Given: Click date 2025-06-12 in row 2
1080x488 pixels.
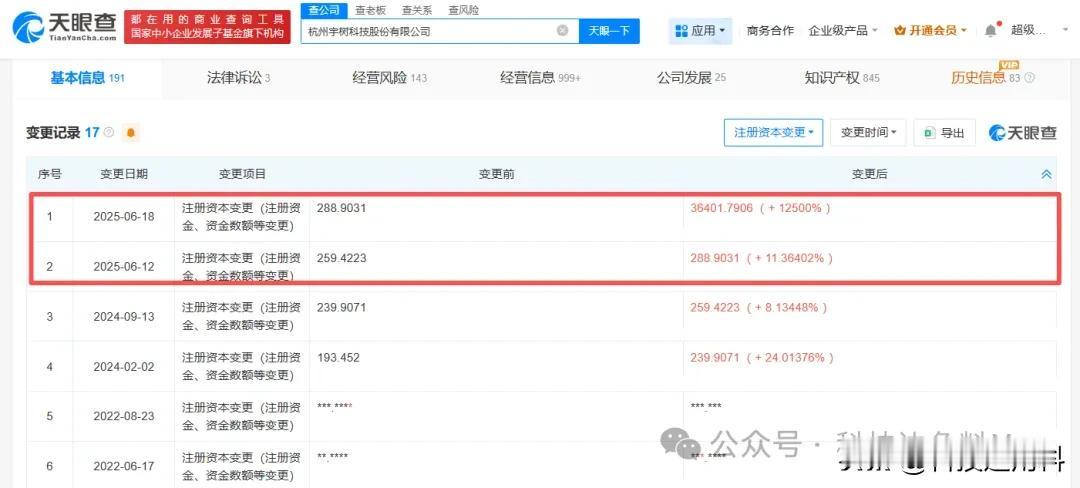Looking at the screenshot, I should coord(124,266).
